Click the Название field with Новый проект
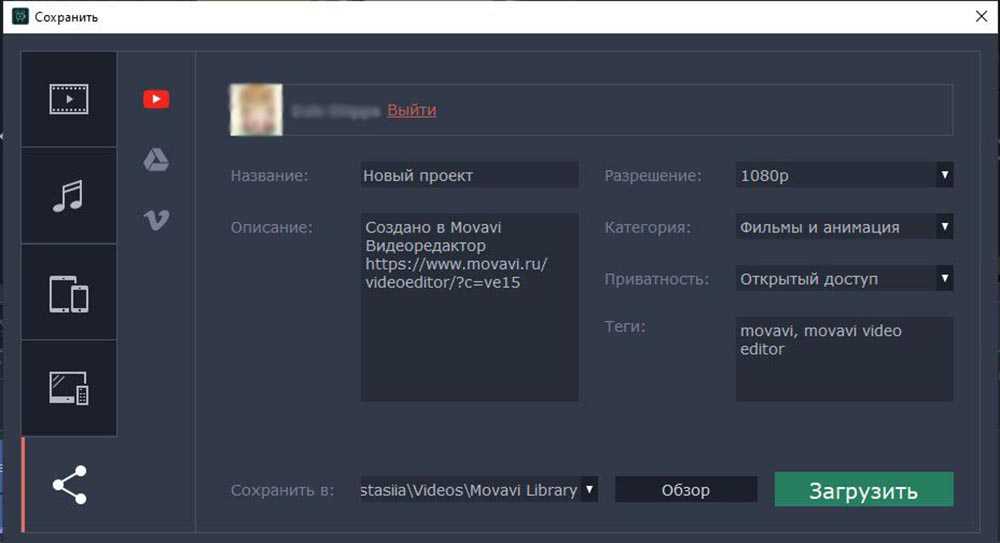The image size is (1000, 543). (469, 175)
